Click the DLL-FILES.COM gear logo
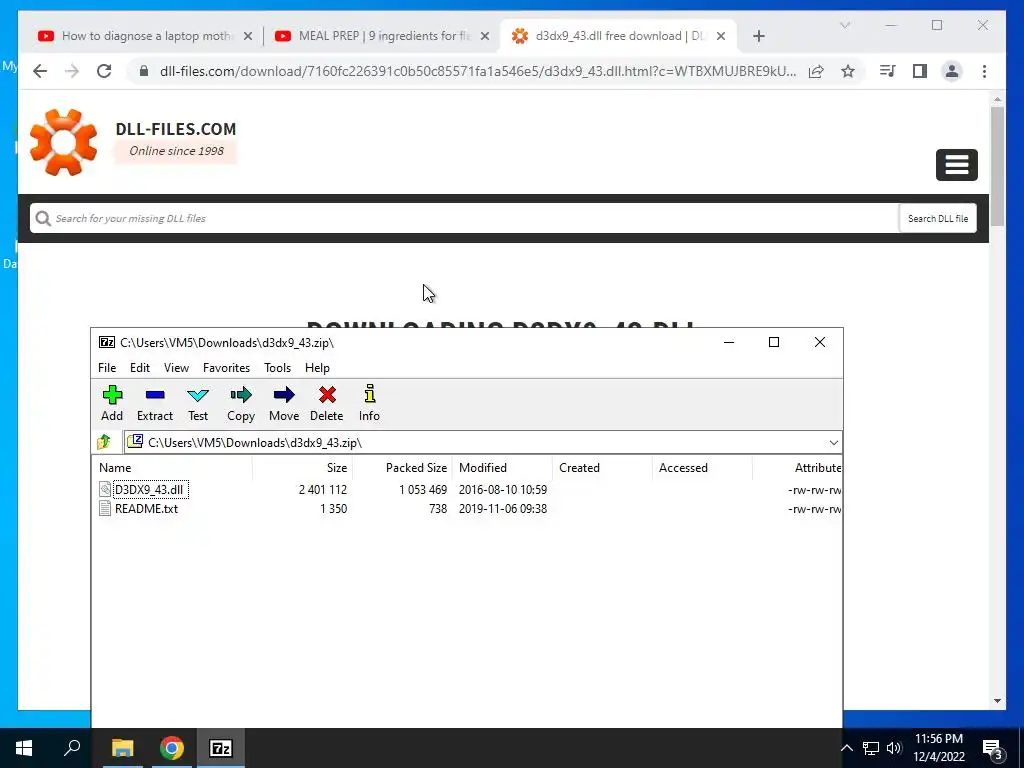This screenshot has width=1024, height=768. click(x=63, y=142)
